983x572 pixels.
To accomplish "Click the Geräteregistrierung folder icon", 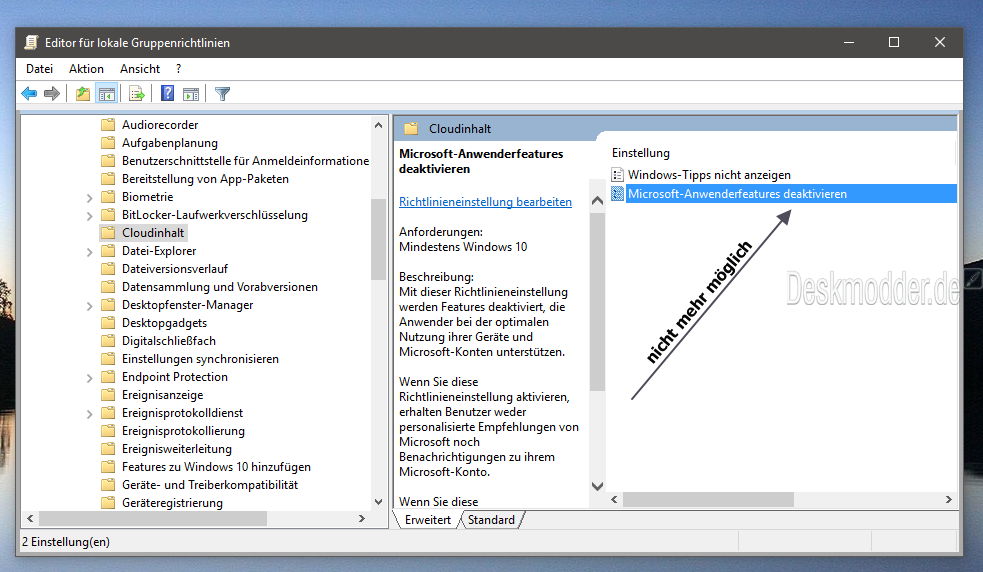I will point(108,502).
